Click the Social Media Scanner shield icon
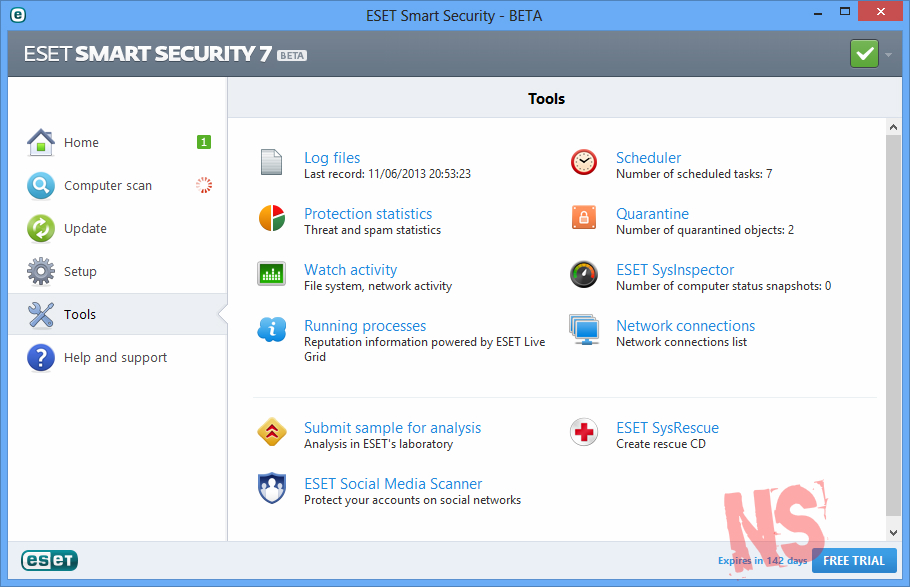The image size is (910, 587). (271, 488)
